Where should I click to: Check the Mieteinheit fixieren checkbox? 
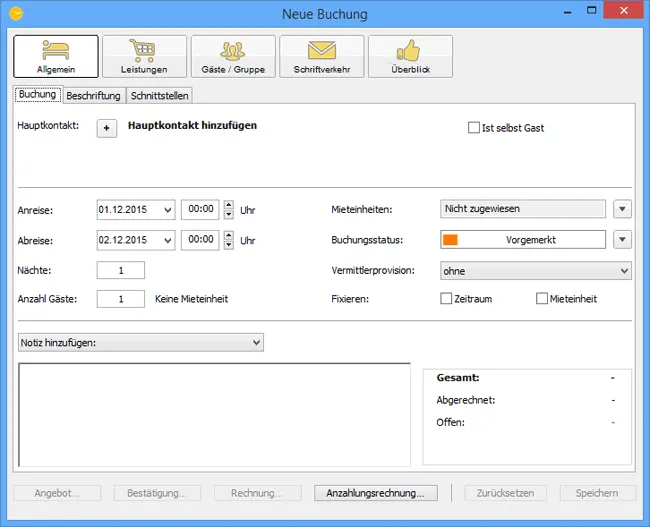(542, 299)
